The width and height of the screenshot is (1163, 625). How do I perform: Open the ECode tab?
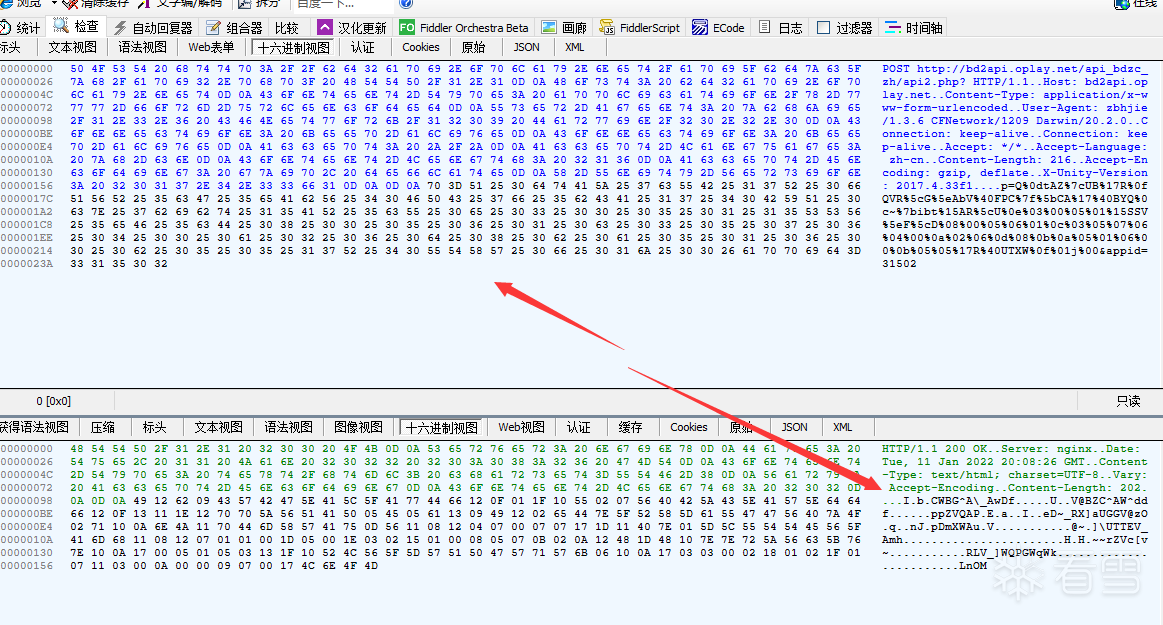pyautogui.click(x=718, y=28)
